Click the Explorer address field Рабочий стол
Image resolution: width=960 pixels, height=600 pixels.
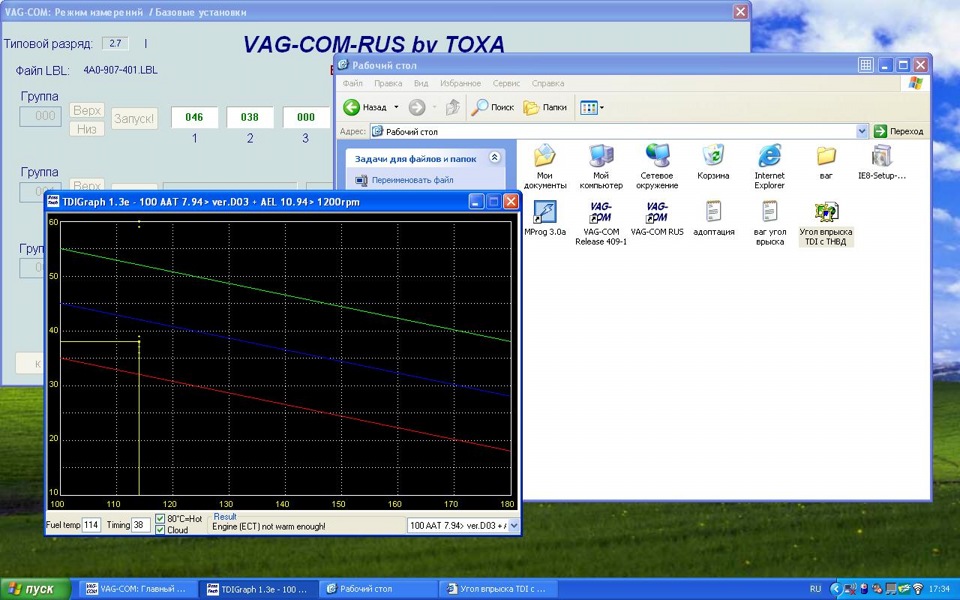612,132
